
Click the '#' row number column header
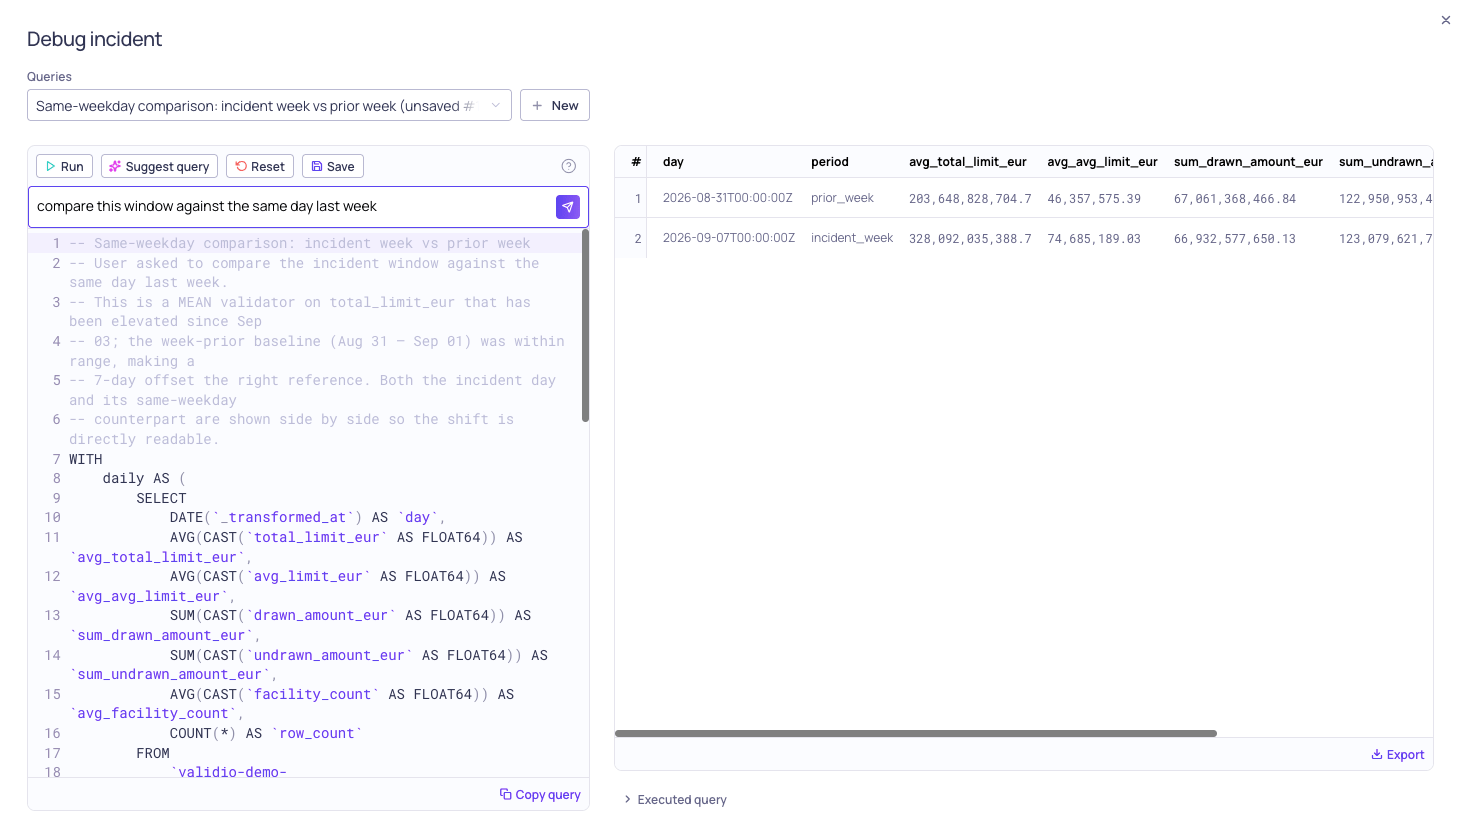(636, 162)
